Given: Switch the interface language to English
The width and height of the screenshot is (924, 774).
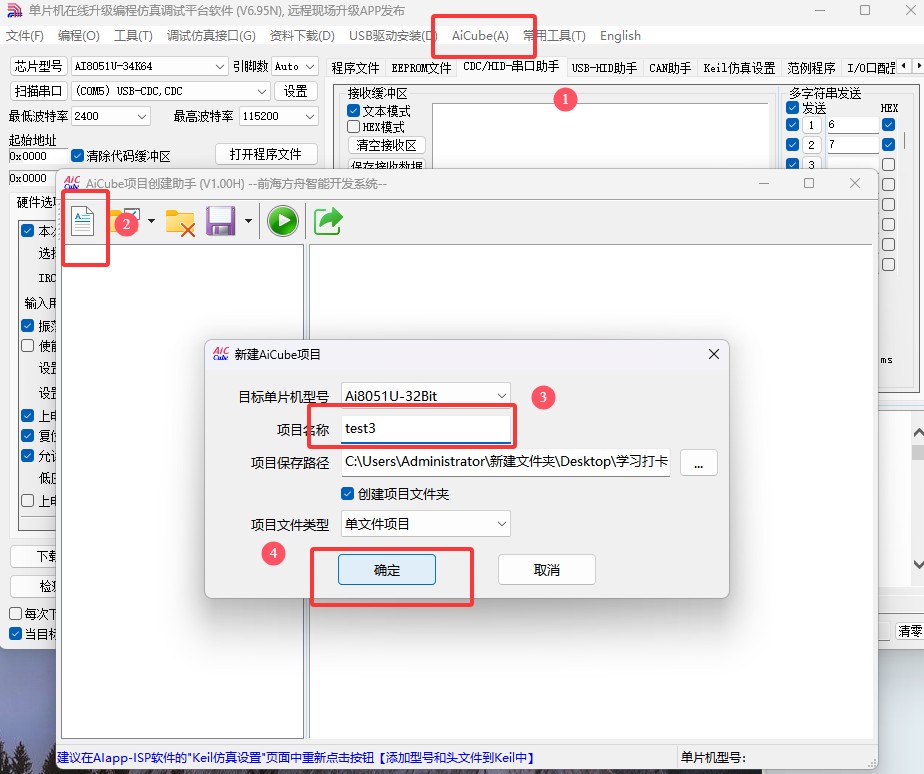Looking at the screenshot, I should coord(620,36).
